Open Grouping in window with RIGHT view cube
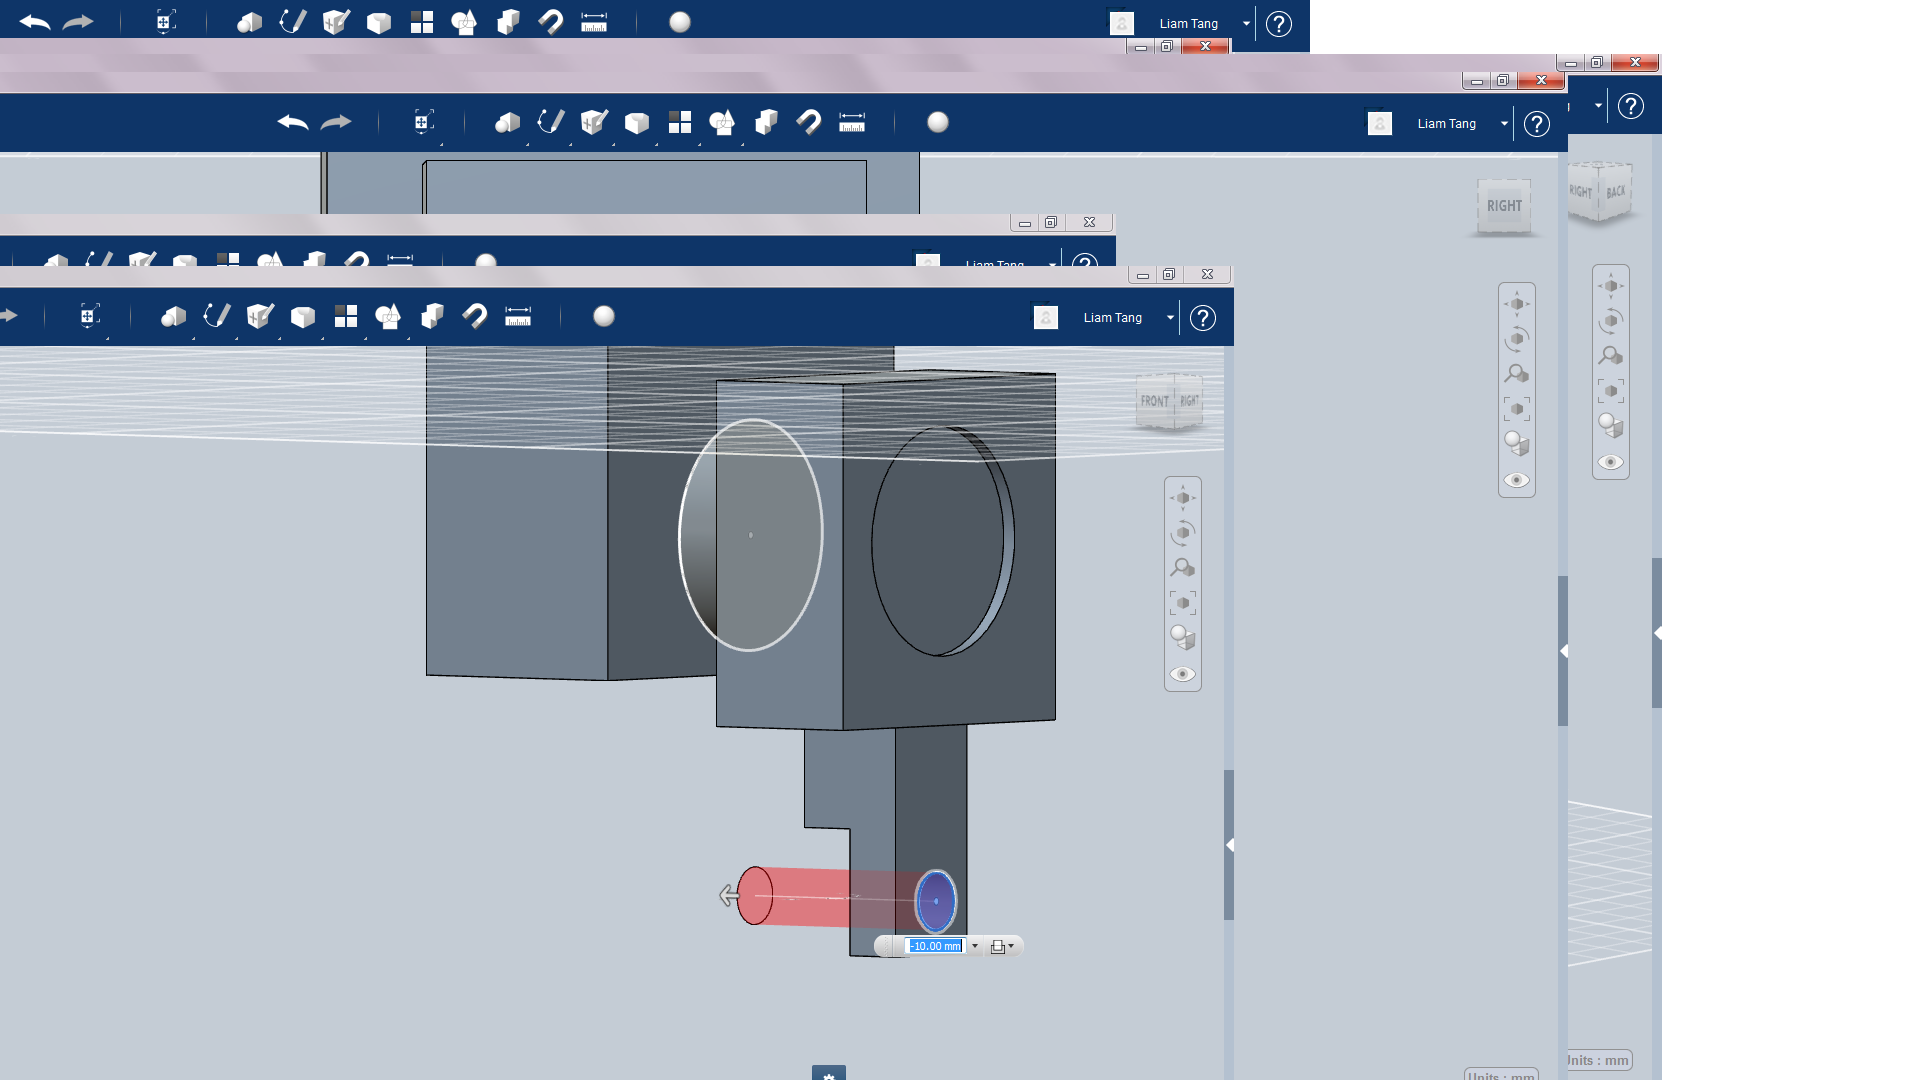The height and width of the screenshot is (1080, 1920). point(722,123)
